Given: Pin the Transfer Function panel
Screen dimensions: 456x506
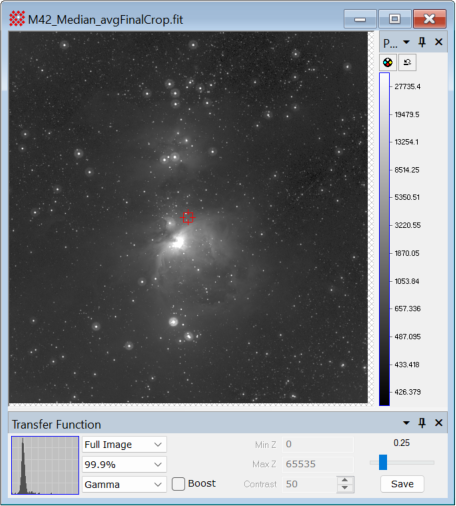Looking at the screenshot, I should (422, 423).
